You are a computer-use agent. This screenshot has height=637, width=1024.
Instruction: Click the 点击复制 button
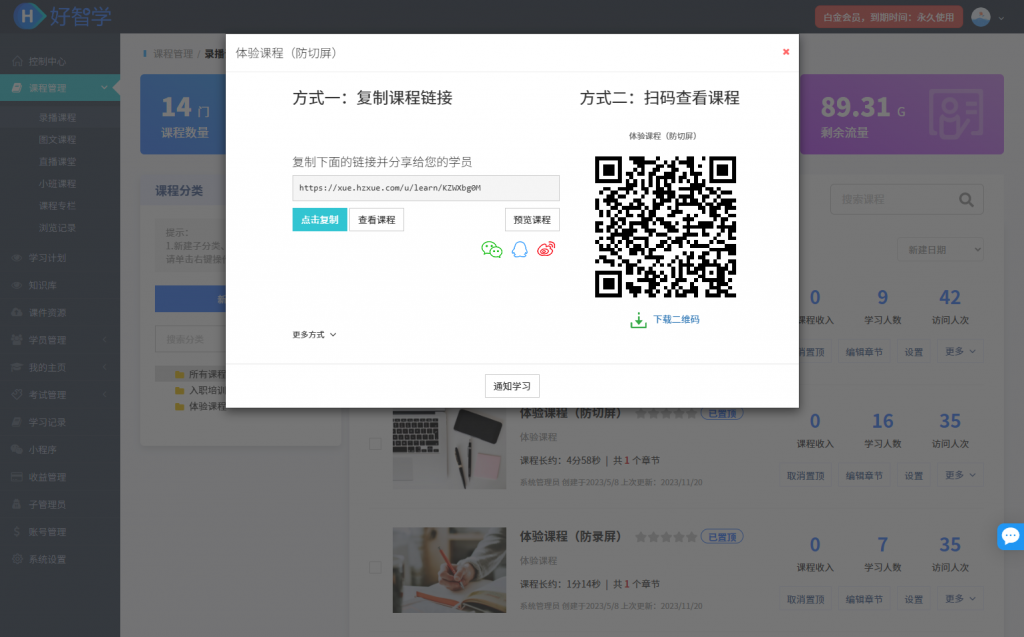pyautogui.click(x=319, y=220)
